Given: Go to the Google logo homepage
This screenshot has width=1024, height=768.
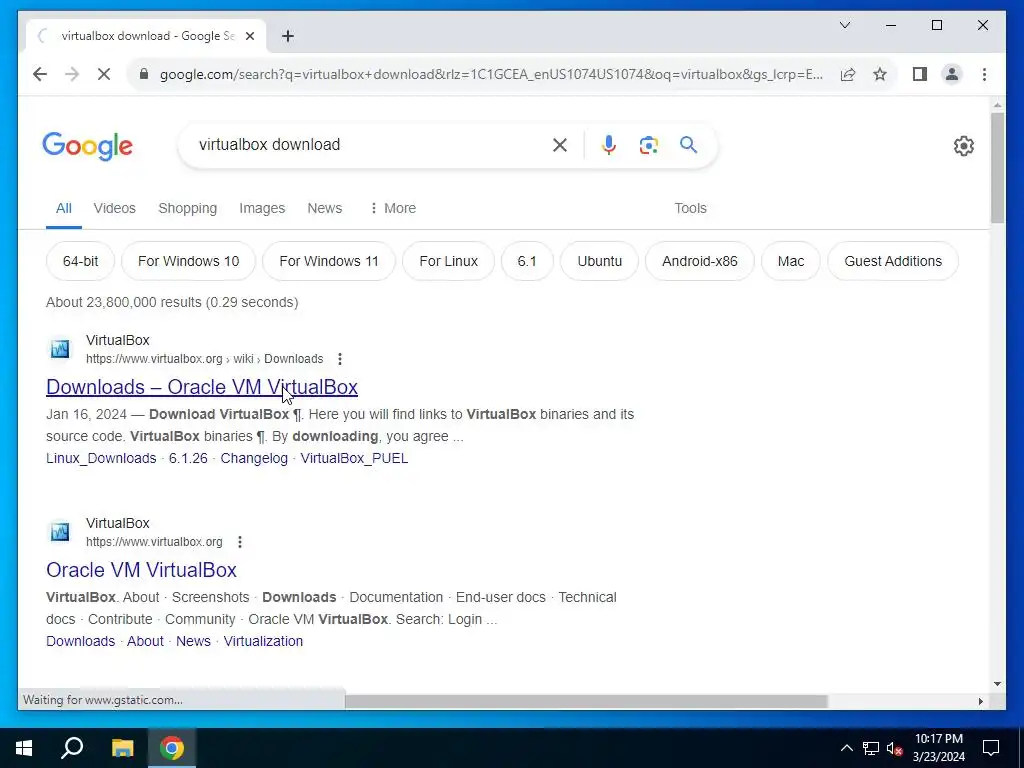Looking at the screenshot, I should pyautogui.click(x=88, y=146).
